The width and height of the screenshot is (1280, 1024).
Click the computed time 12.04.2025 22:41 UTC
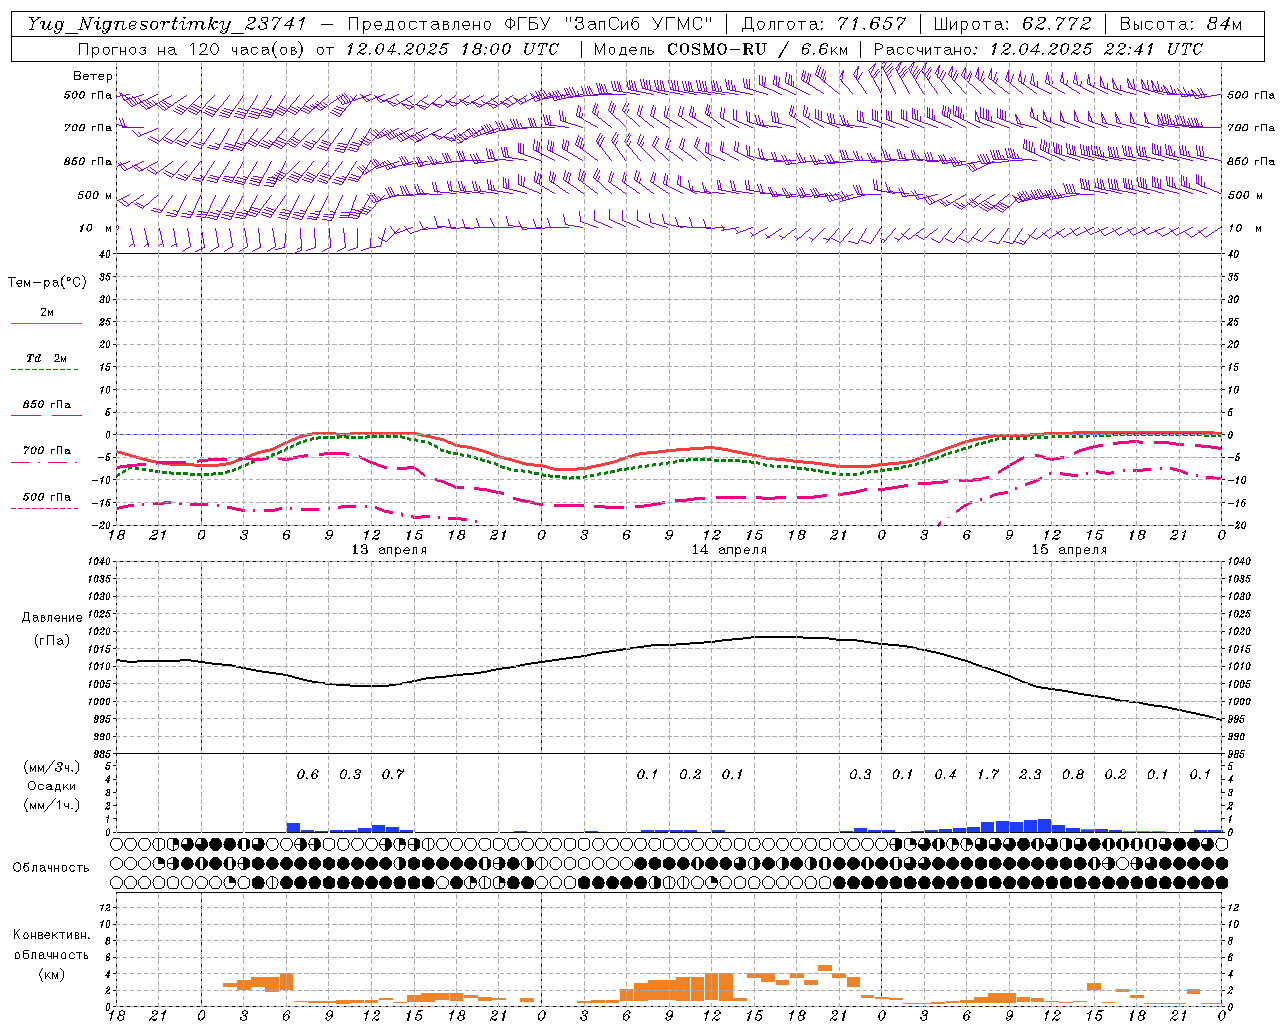[1096, 49]
